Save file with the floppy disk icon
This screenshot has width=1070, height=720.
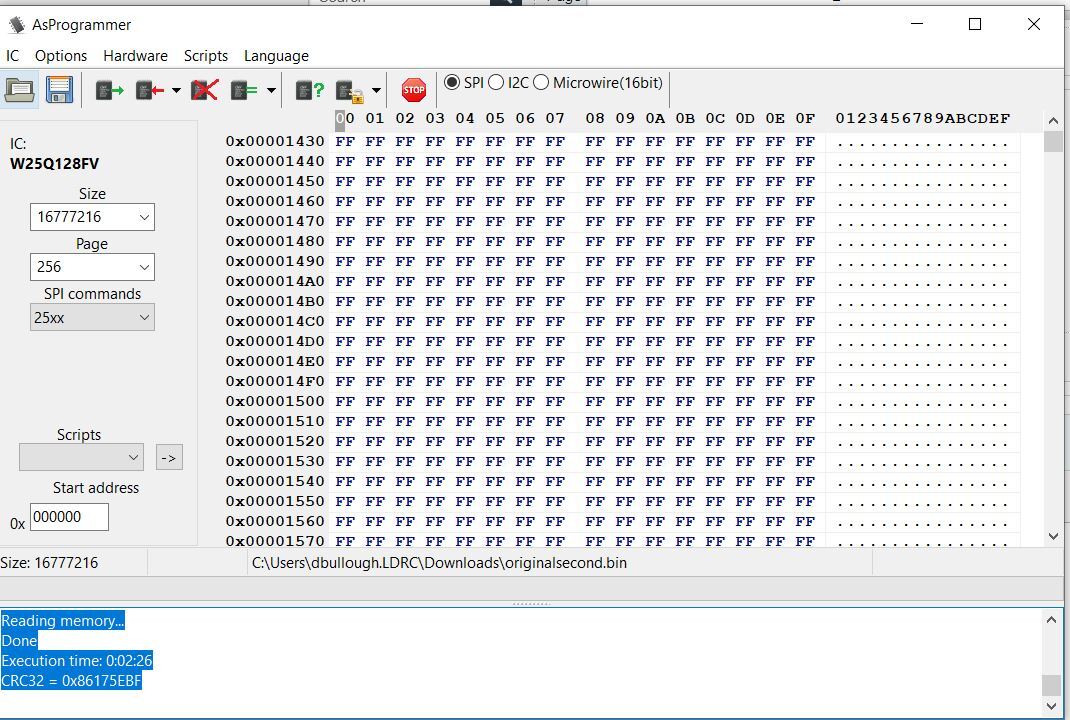(x=59, y=89)
